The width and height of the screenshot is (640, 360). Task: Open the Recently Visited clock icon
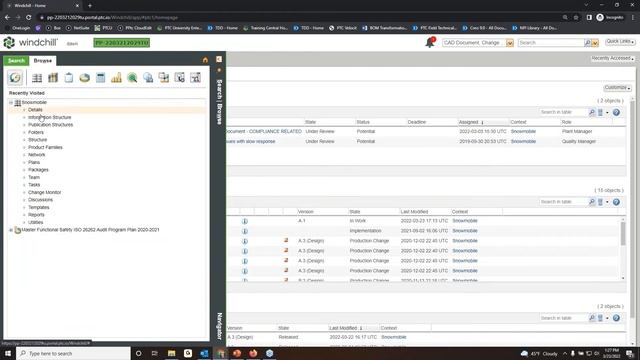click(15, 78)
